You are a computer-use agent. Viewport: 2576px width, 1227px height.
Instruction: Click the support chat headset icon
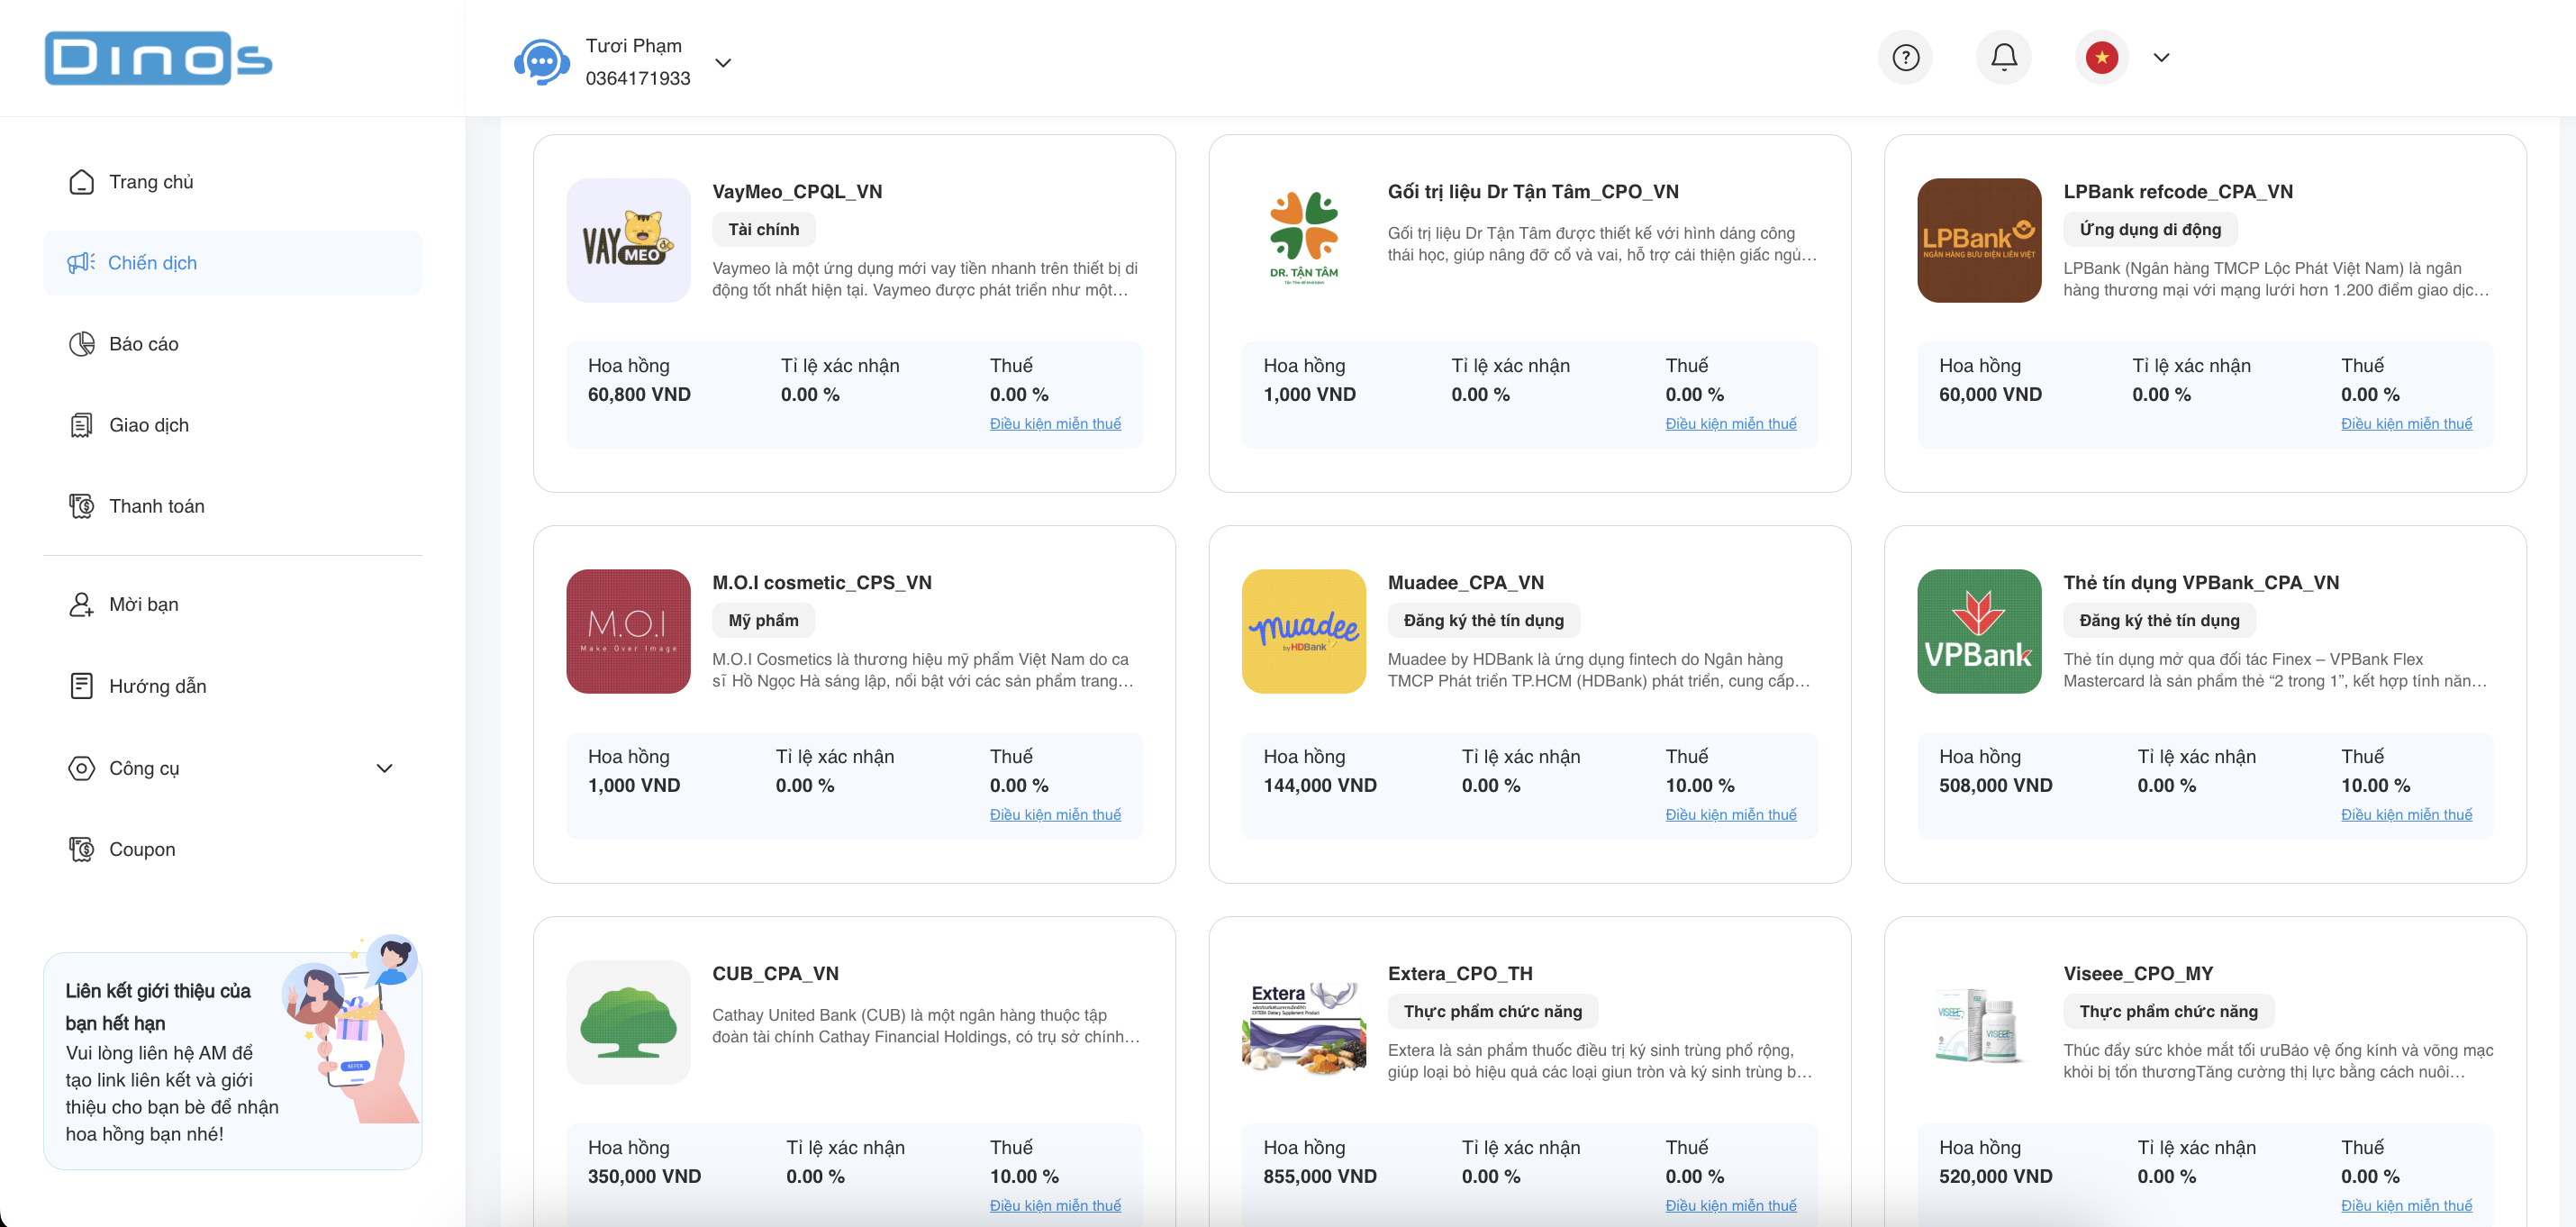pos(541,62)
